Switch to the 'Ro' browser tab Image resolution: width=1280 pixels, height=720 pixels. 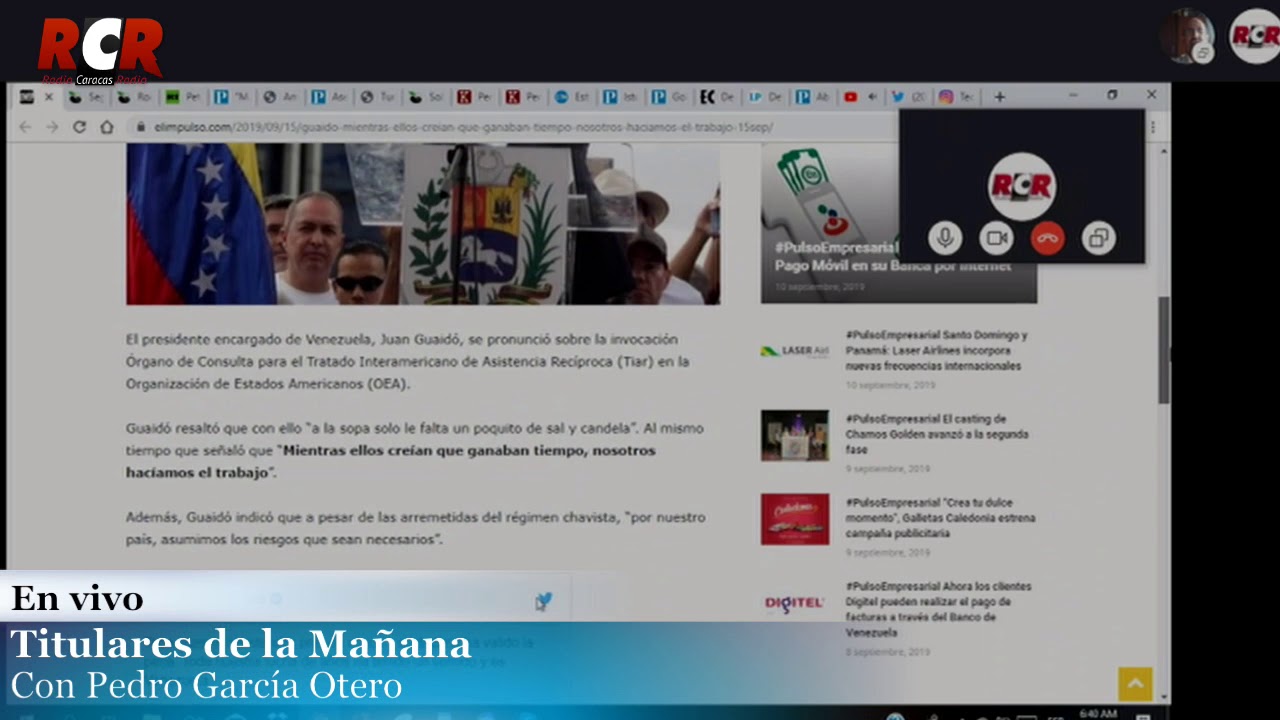pos(135,97)
